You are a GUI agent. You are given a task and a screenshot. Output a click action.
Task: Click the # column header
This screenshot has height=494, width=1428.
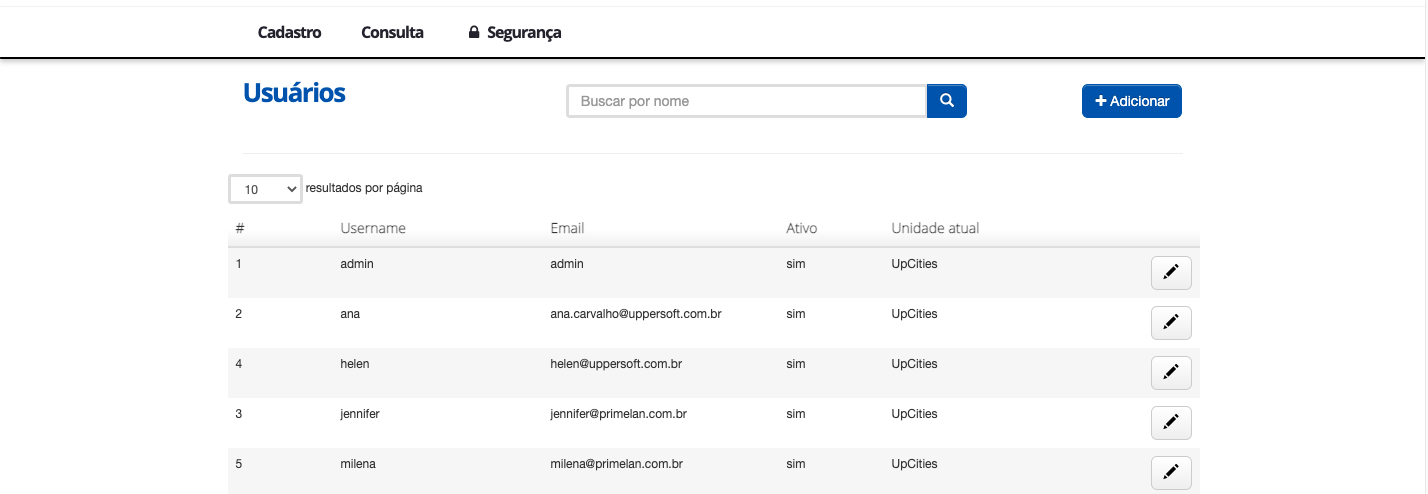click(x=240, y=228)
